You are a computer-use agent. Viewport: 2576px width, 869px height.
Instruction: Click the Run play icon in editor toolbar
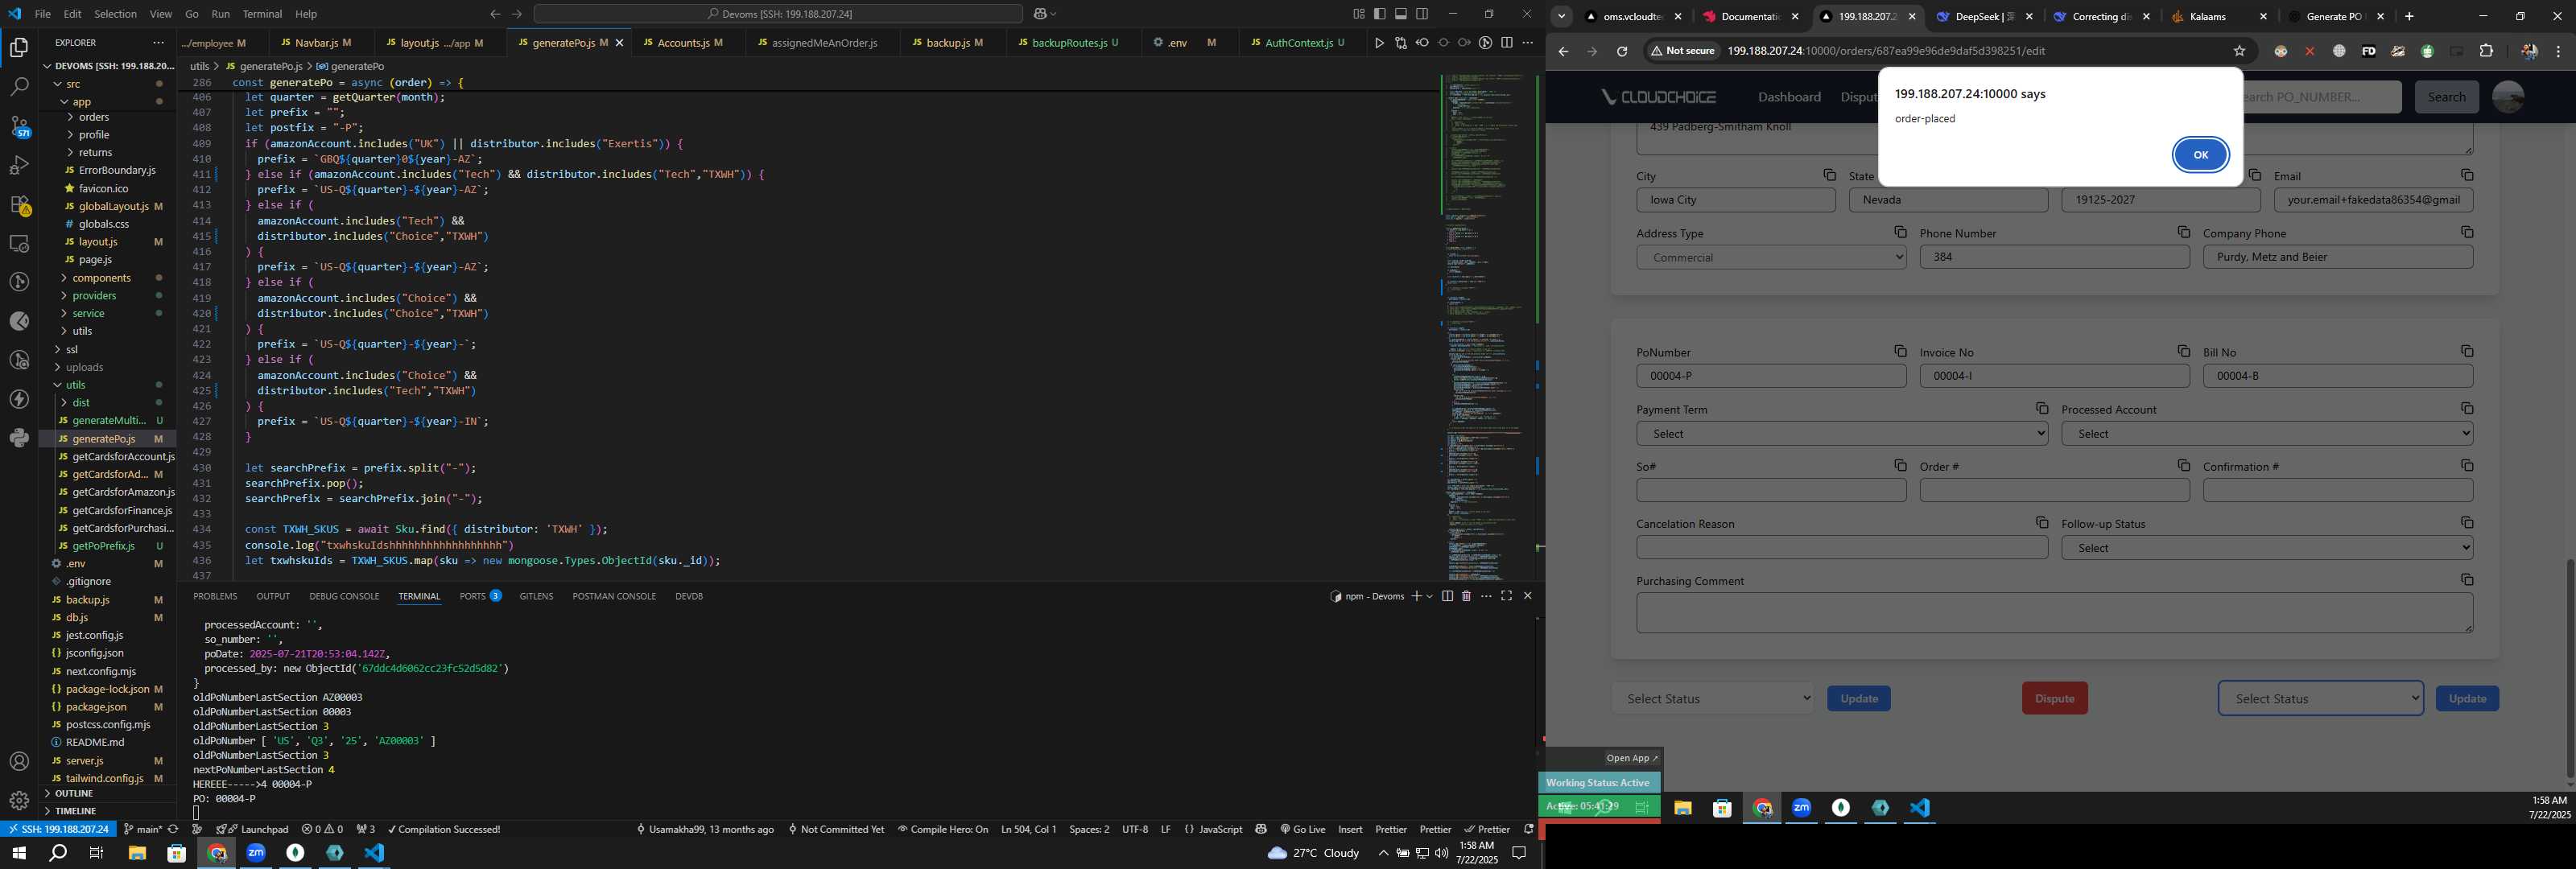point(1379,43)
